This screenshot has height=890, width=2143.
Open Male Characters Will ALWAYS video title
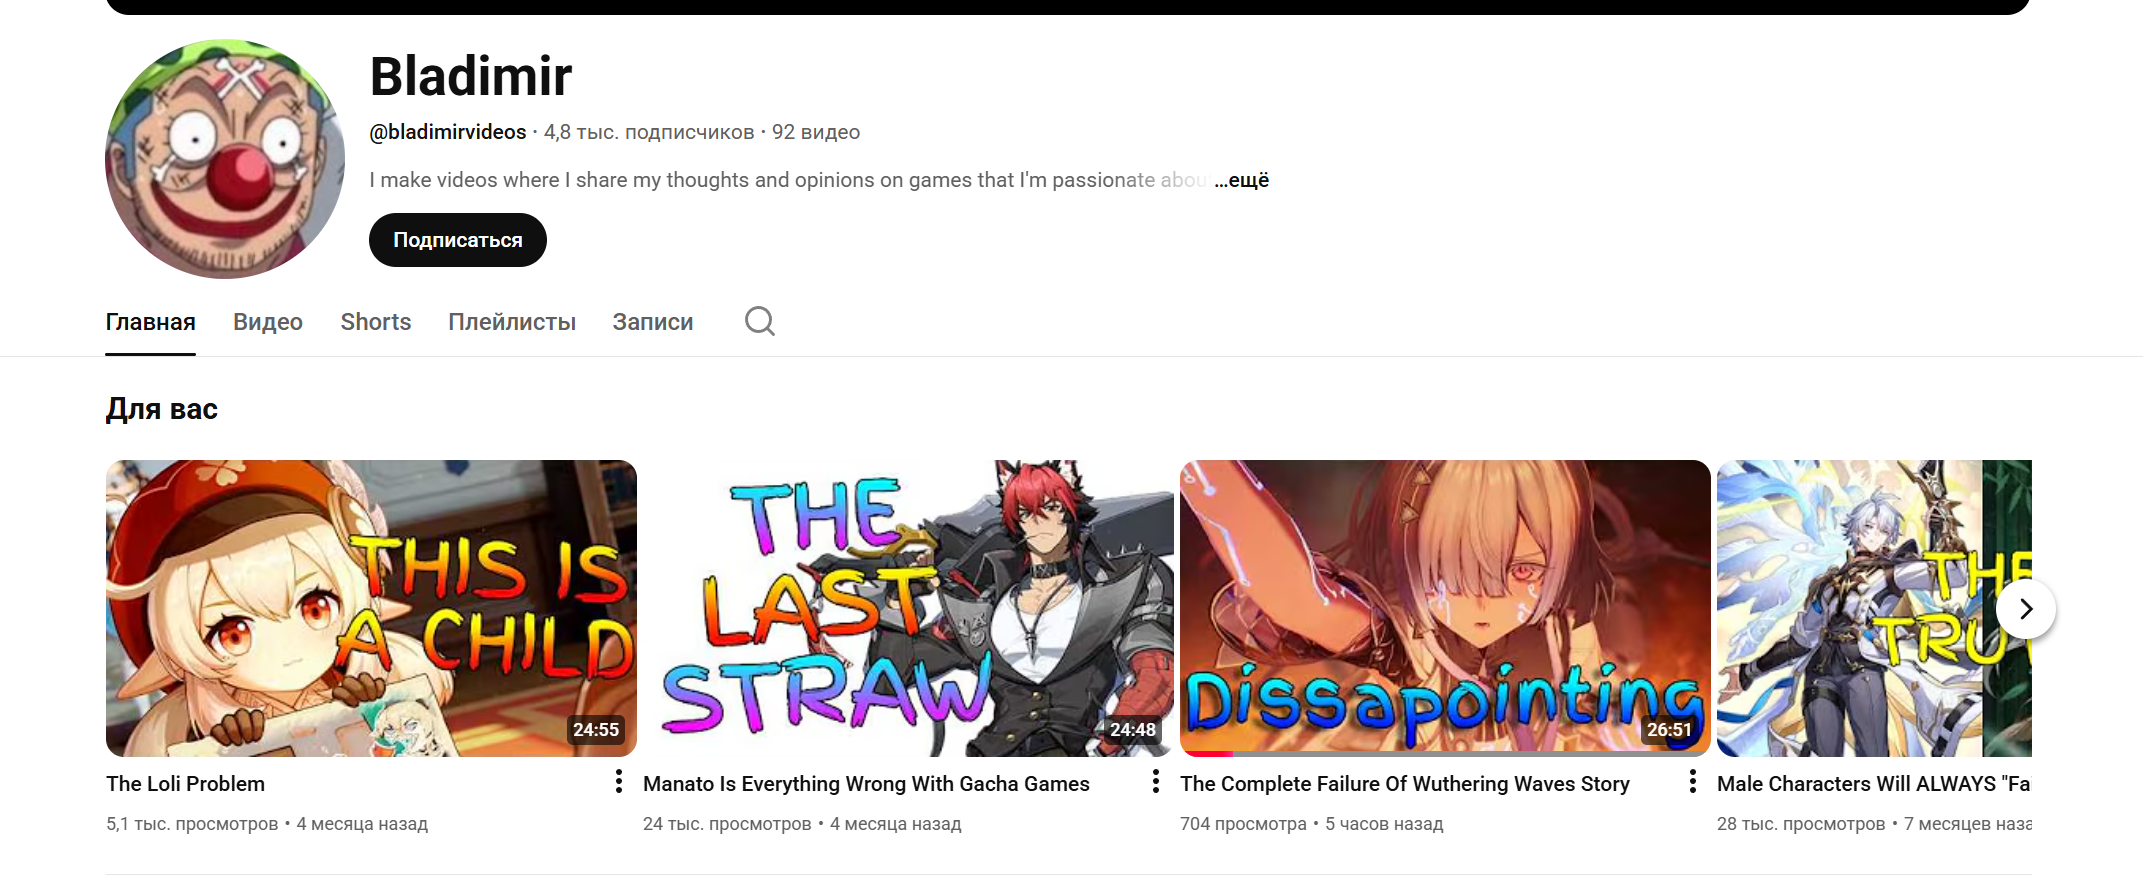[x=1874, y=784]
